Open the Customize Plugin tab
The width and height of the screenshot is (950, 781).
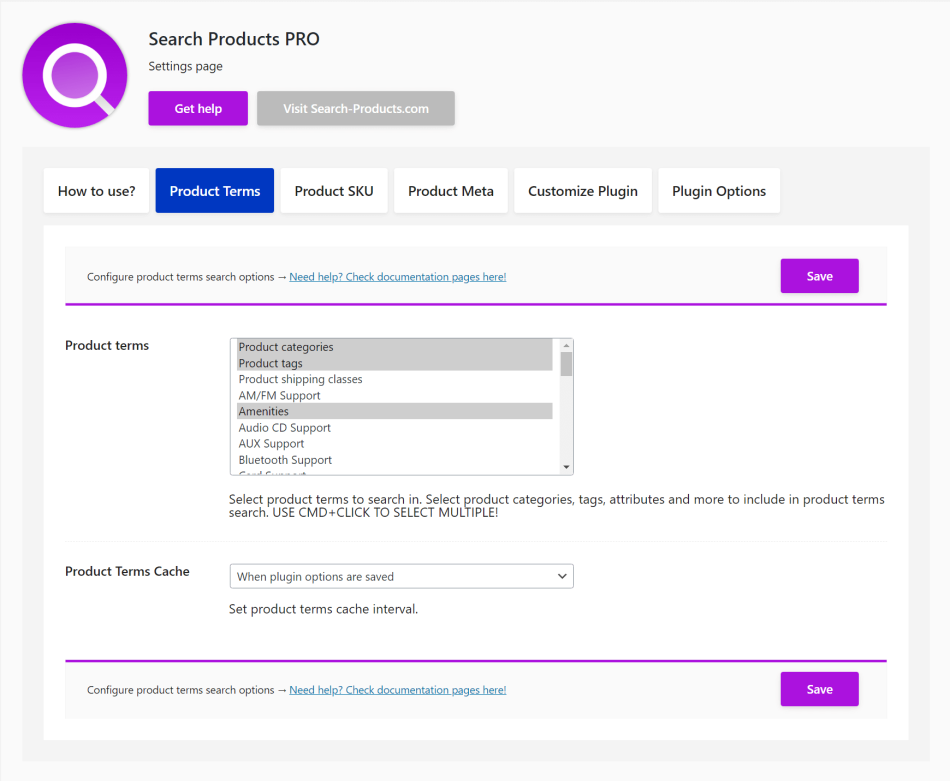(x=583, y=191)
